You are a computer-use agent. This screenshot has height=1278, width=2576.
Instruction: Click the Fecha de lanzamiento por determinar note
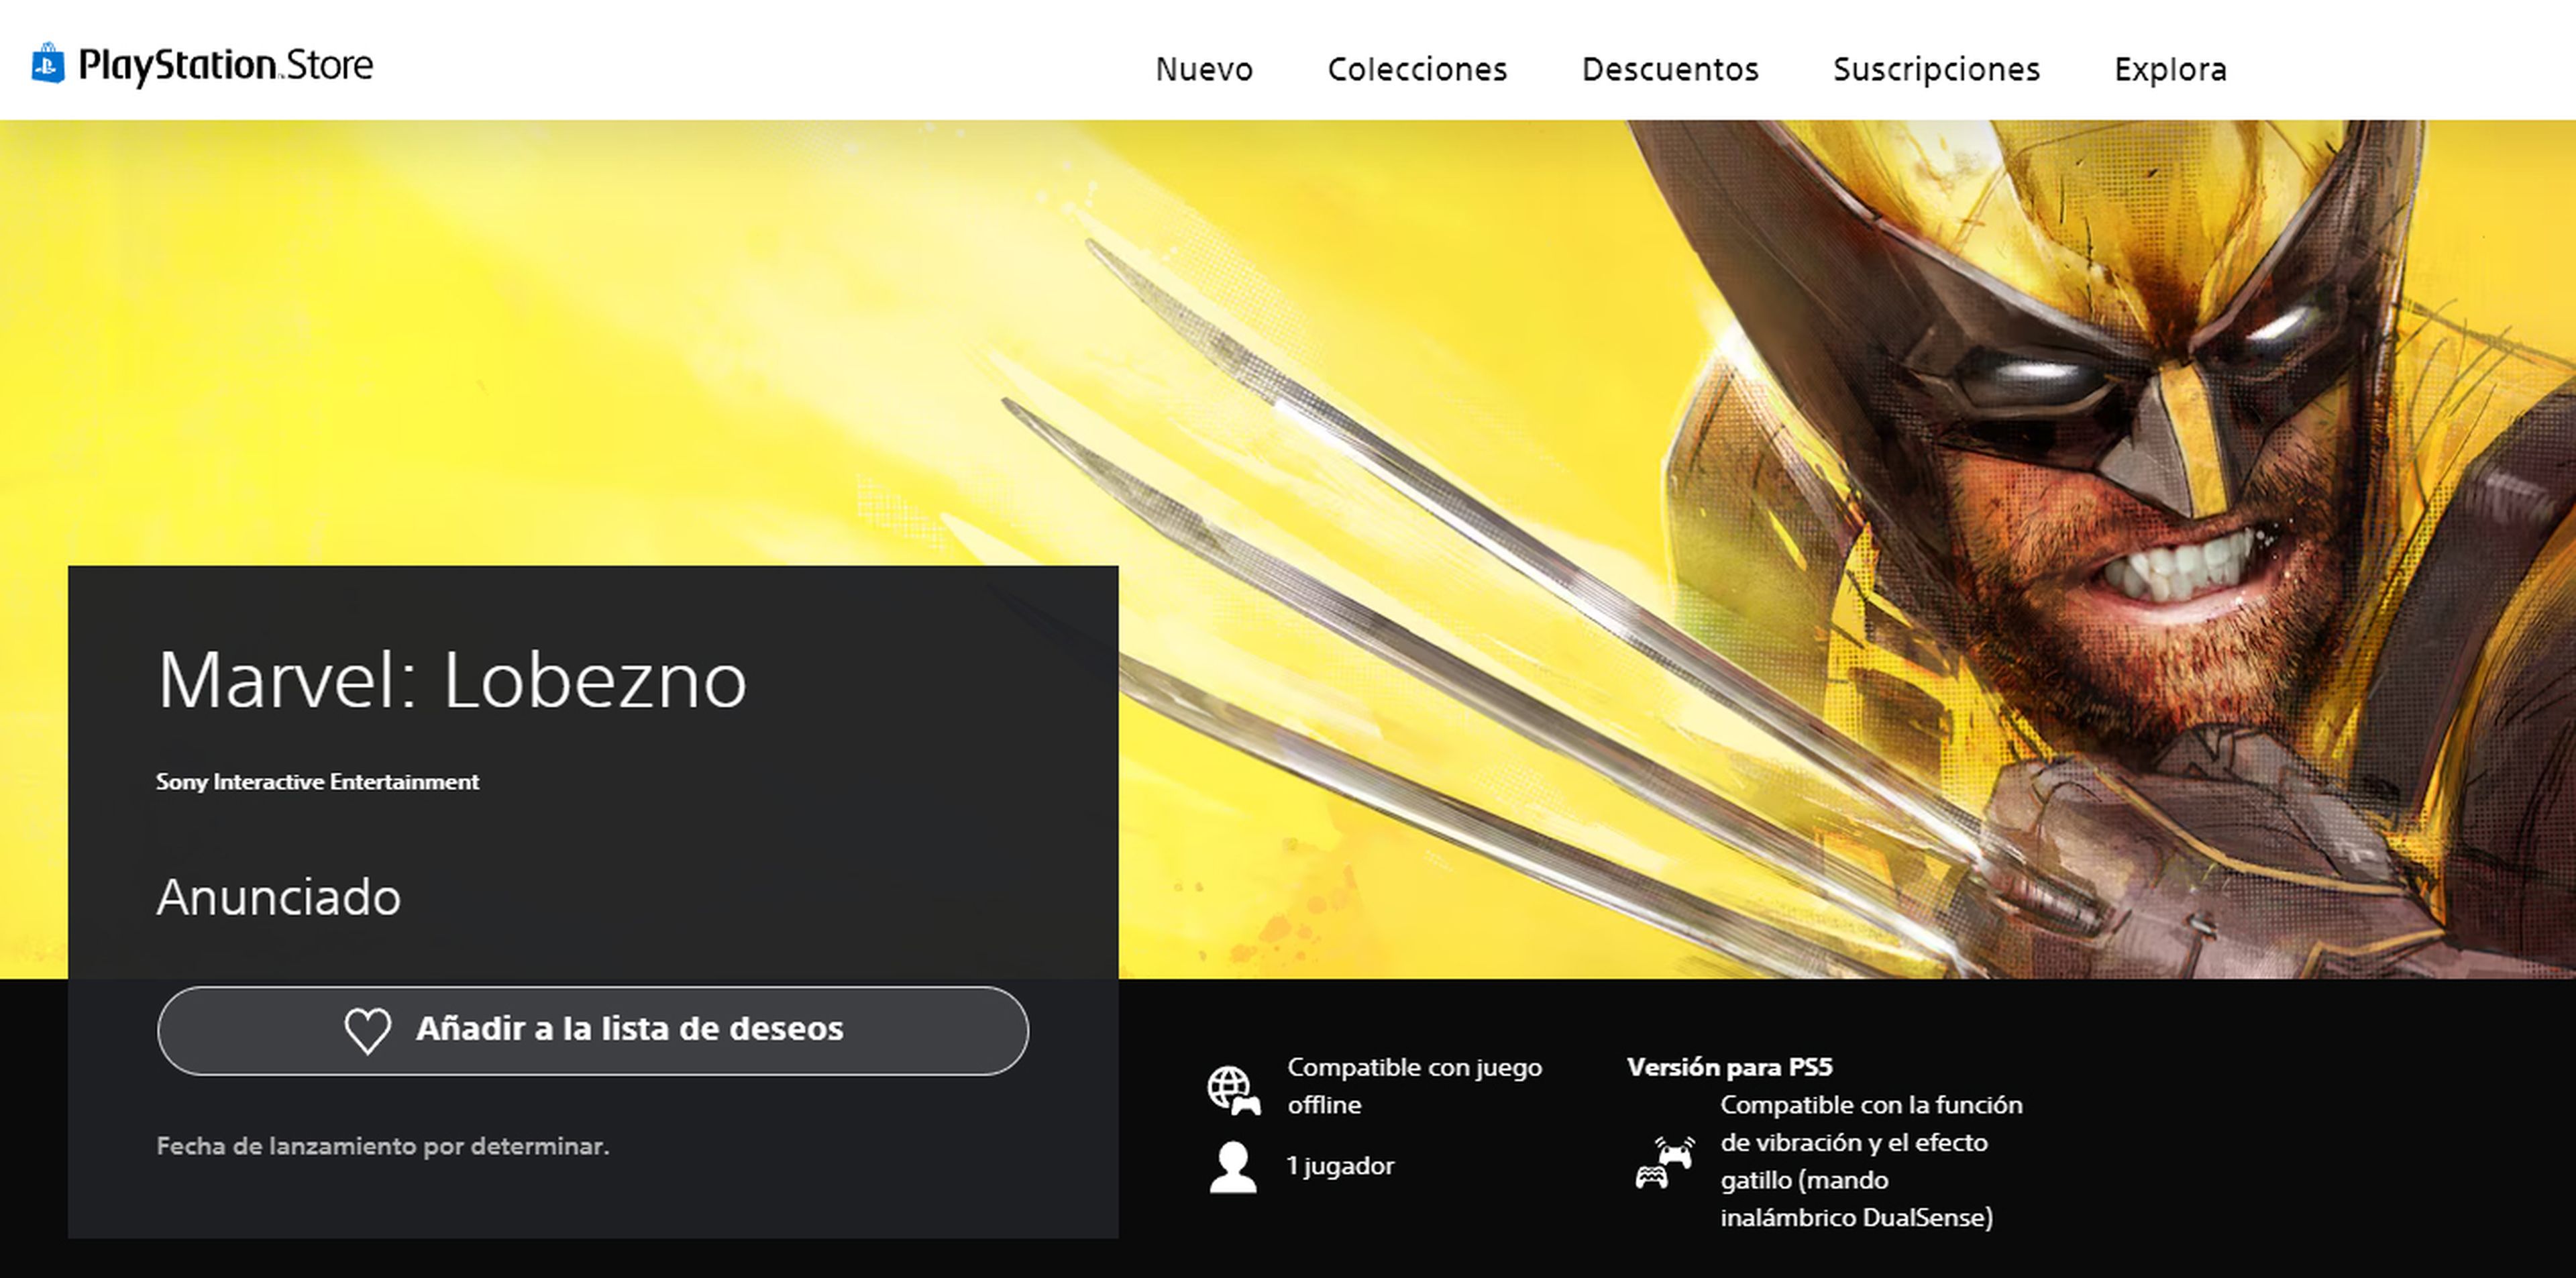[x=382, y=1146]
